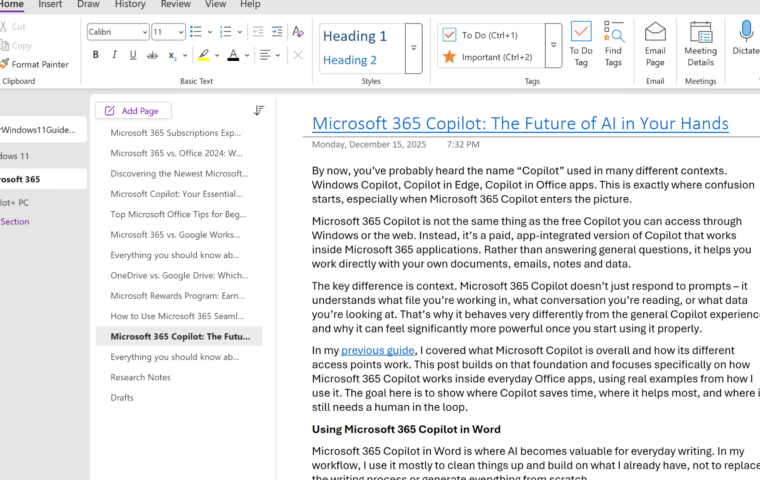Screen dimensions: 760x480
Task: Click the page date 'Monday, December 15, 2025'
Action: click(369, 144)
